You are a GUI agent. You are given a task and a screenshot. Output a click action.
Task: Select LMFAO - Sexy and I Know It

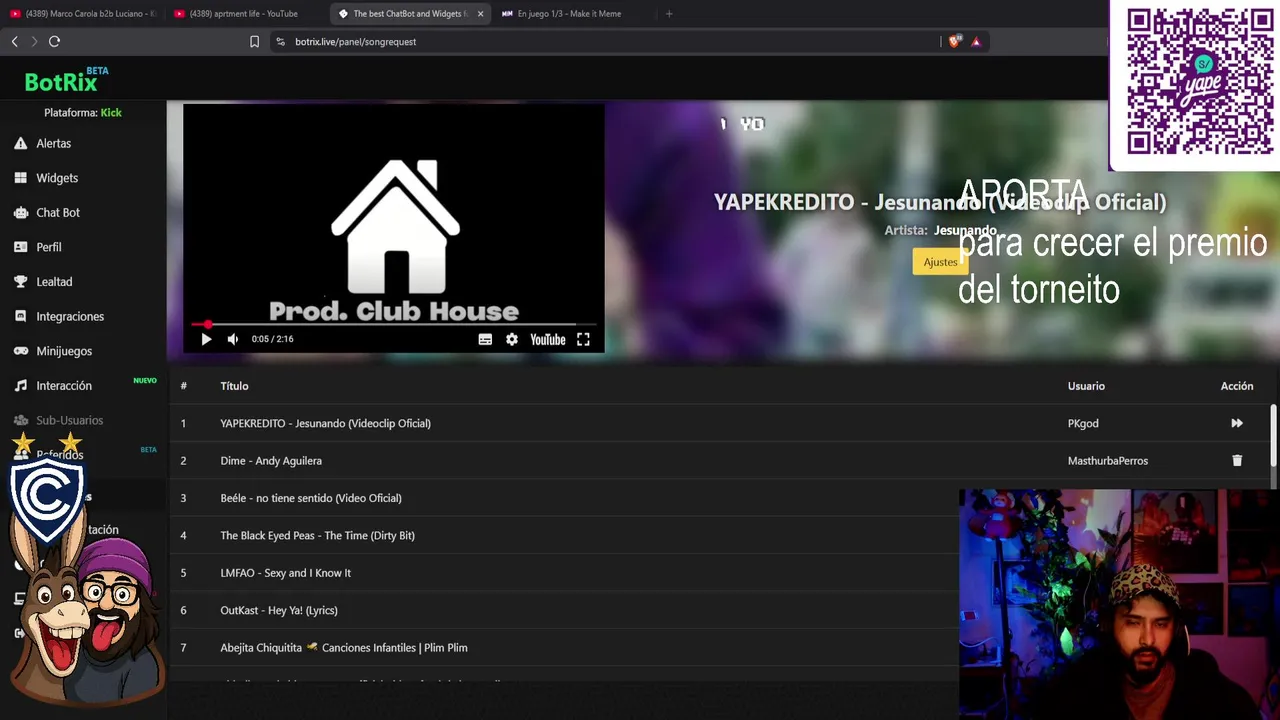tap(564, 573)
